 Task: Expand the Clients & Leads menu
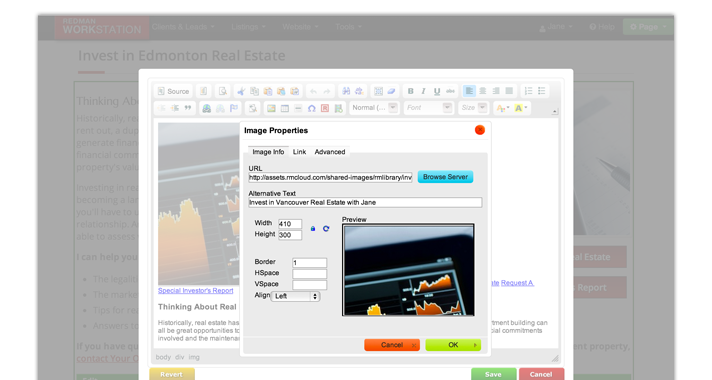[183, 27]
